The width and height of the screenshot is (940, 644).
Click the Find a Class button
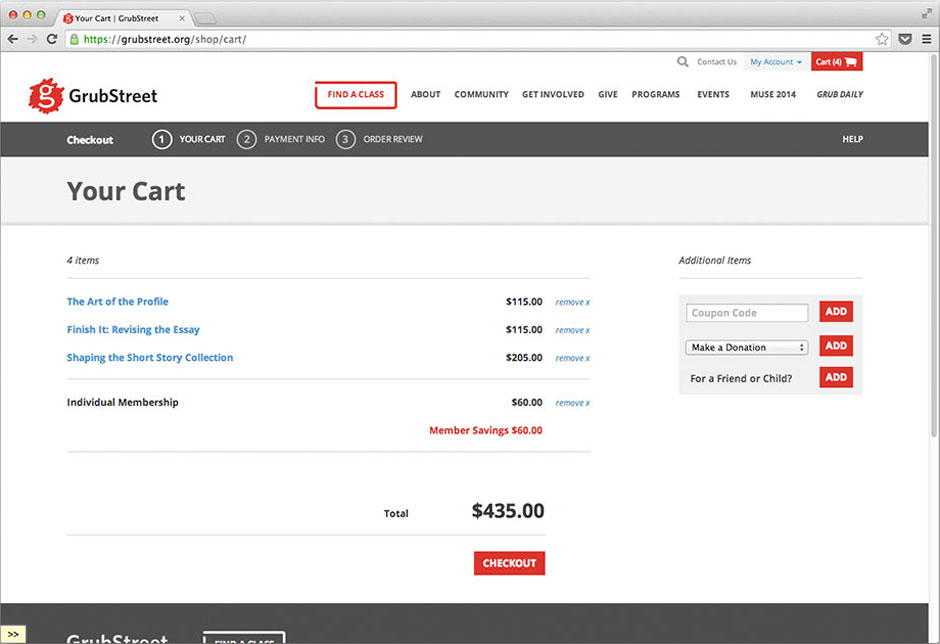(355, 95)
